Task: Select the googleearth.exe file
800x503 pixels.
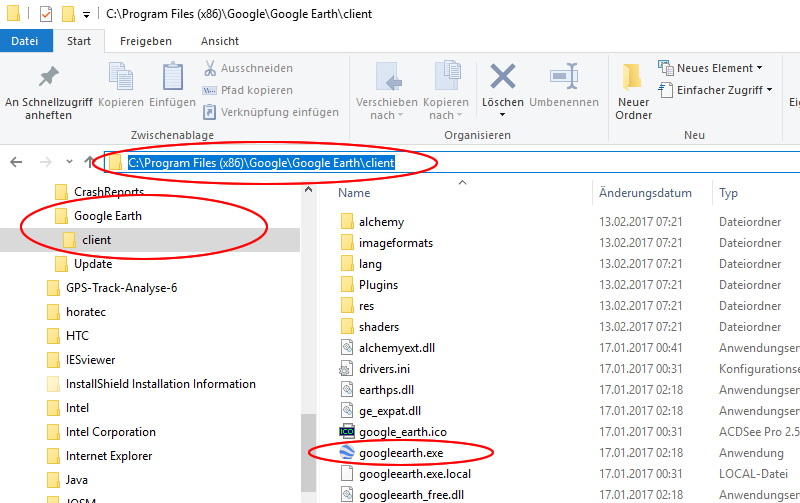Action: click(x=400, y=453)
